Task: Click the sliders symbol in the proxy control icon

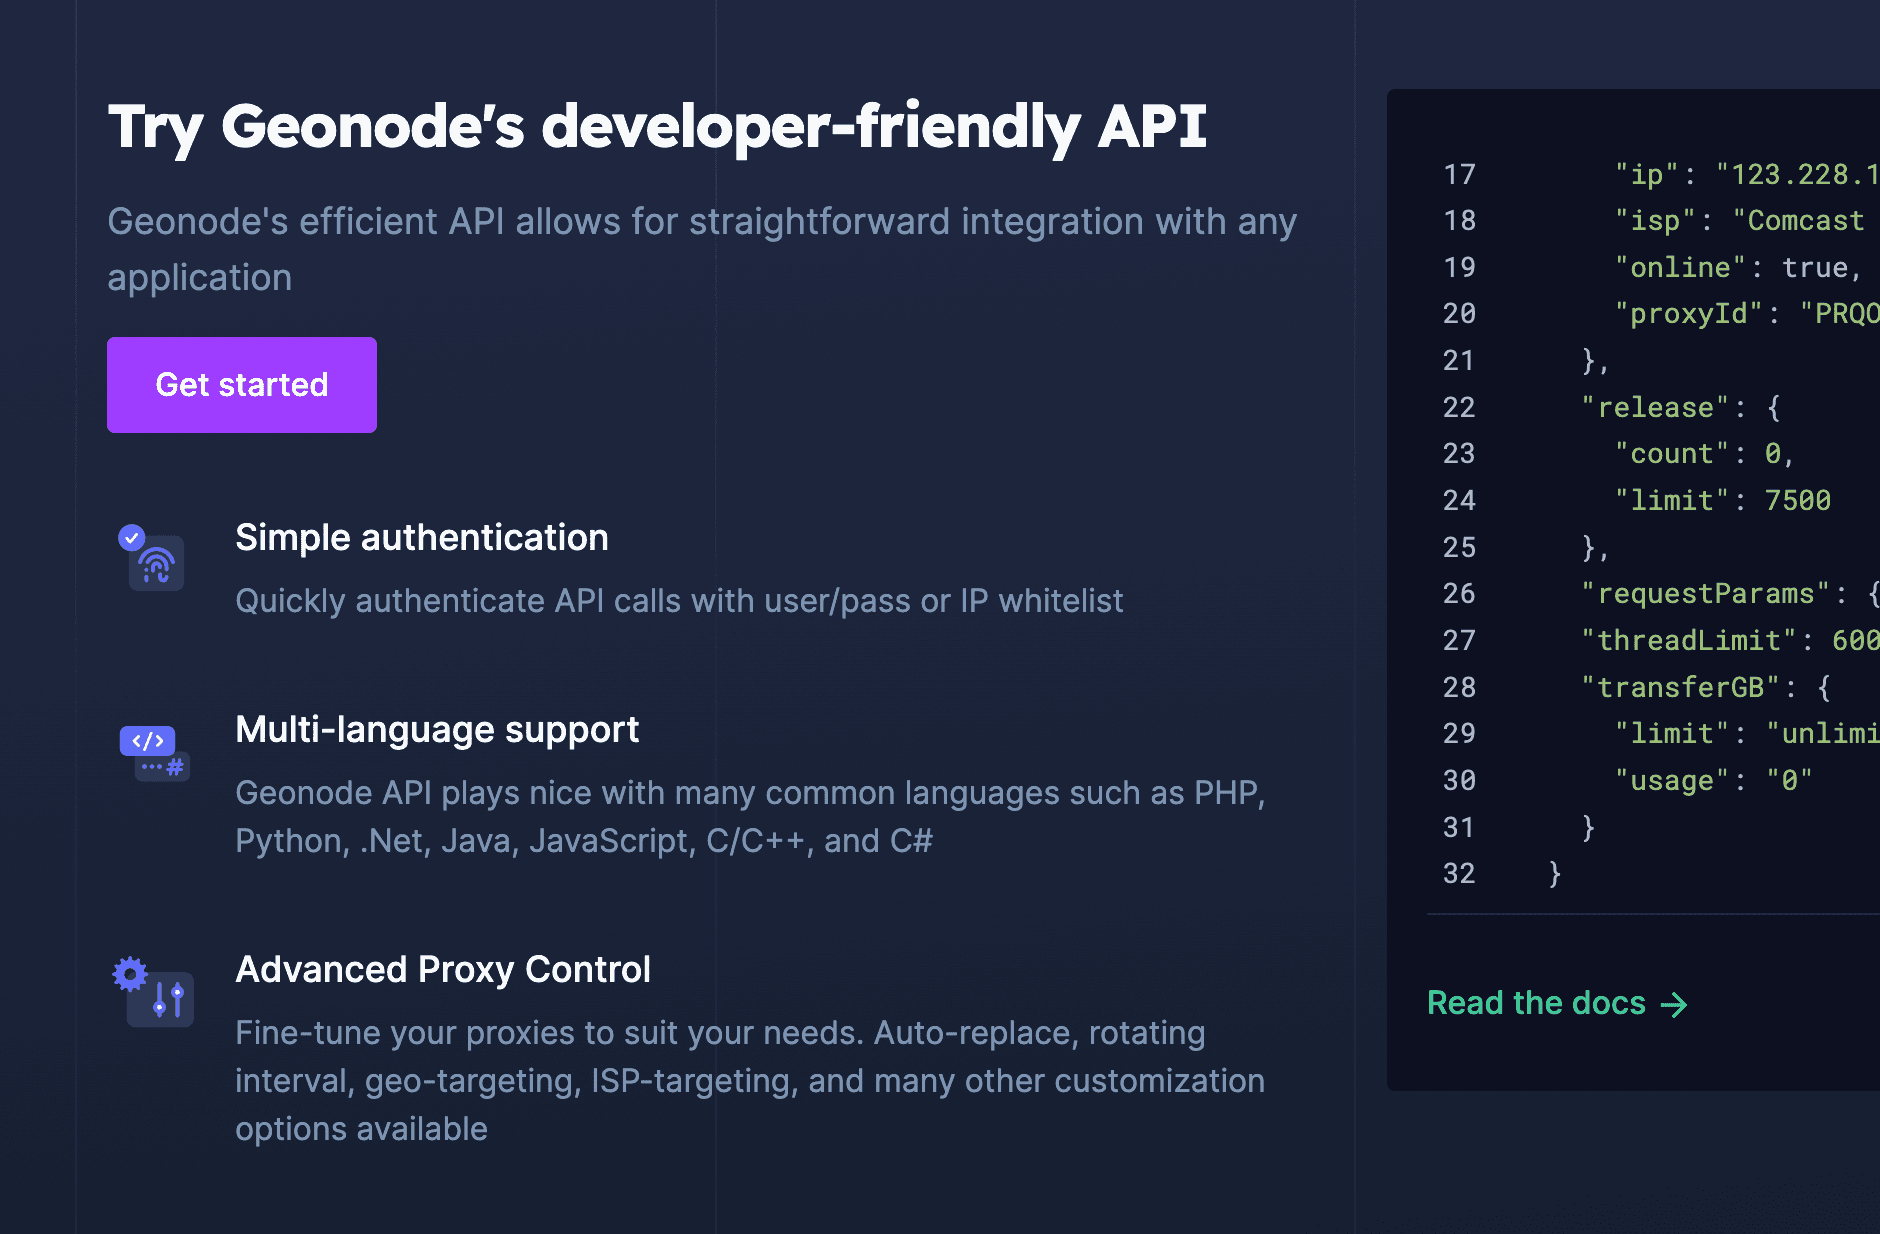Action: [170, 998]
